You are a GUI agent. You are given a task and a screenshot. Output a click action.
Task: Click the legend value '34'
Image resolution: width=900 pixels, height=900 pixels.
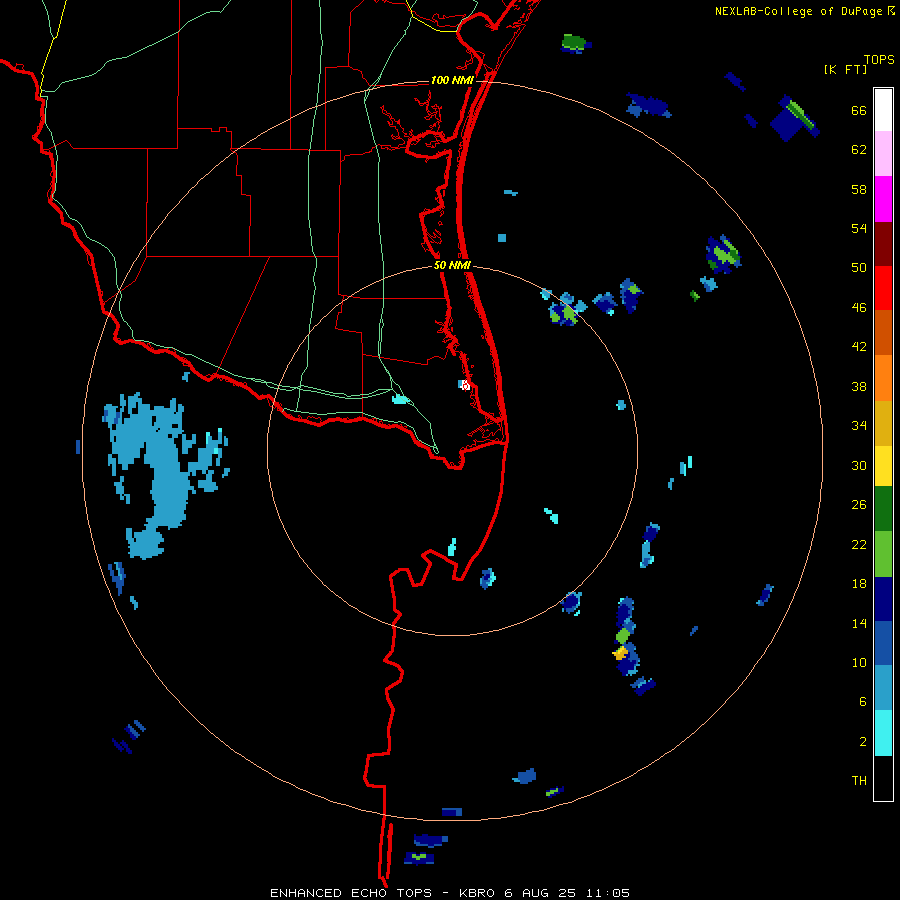point(859,426)
